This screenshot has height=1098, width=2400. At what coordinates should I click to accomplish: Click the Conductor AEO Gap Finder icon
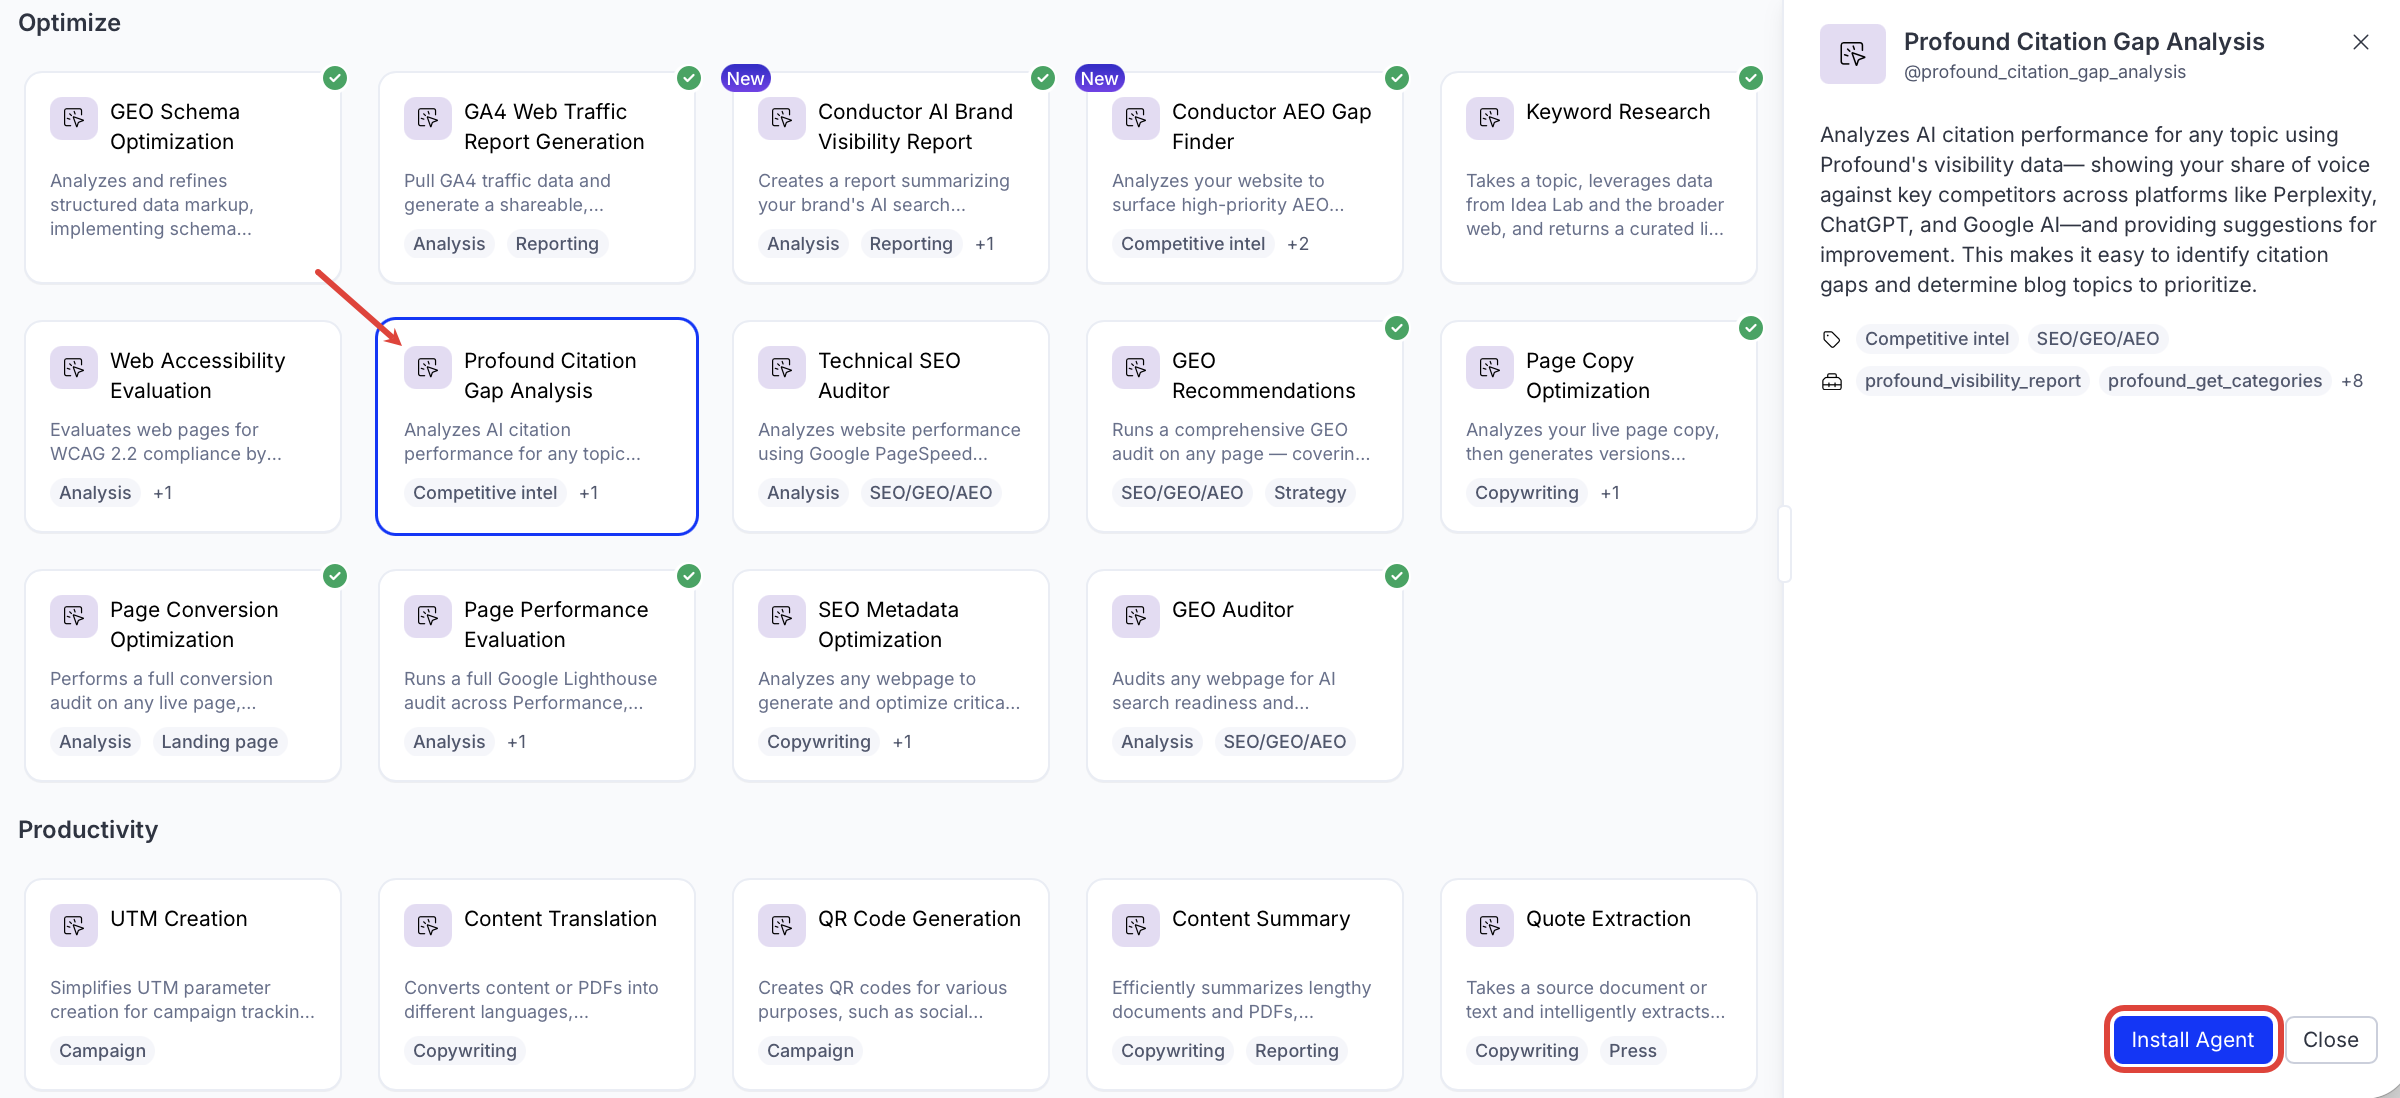[1136, 118]
